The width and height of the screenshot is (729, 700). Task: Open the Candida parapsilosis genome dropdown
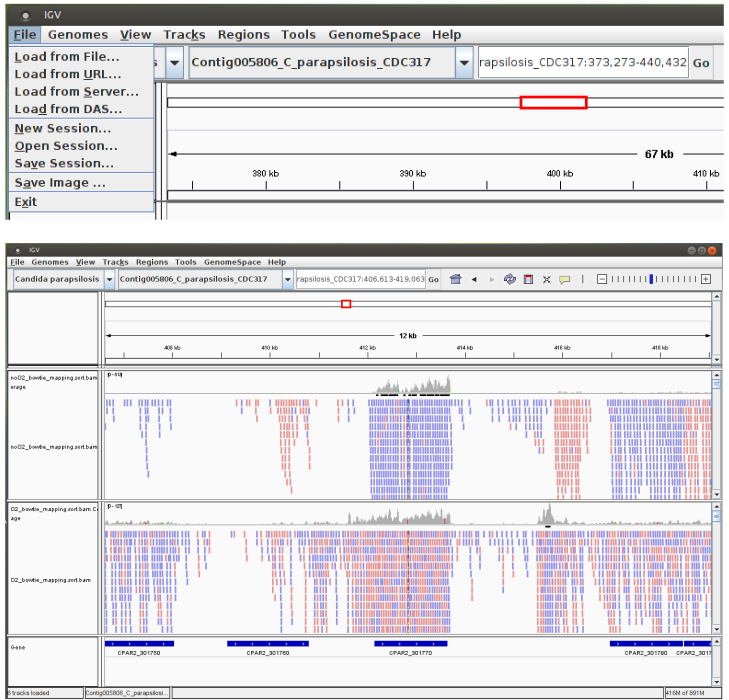pyautogui.click(x=107, y=279)
